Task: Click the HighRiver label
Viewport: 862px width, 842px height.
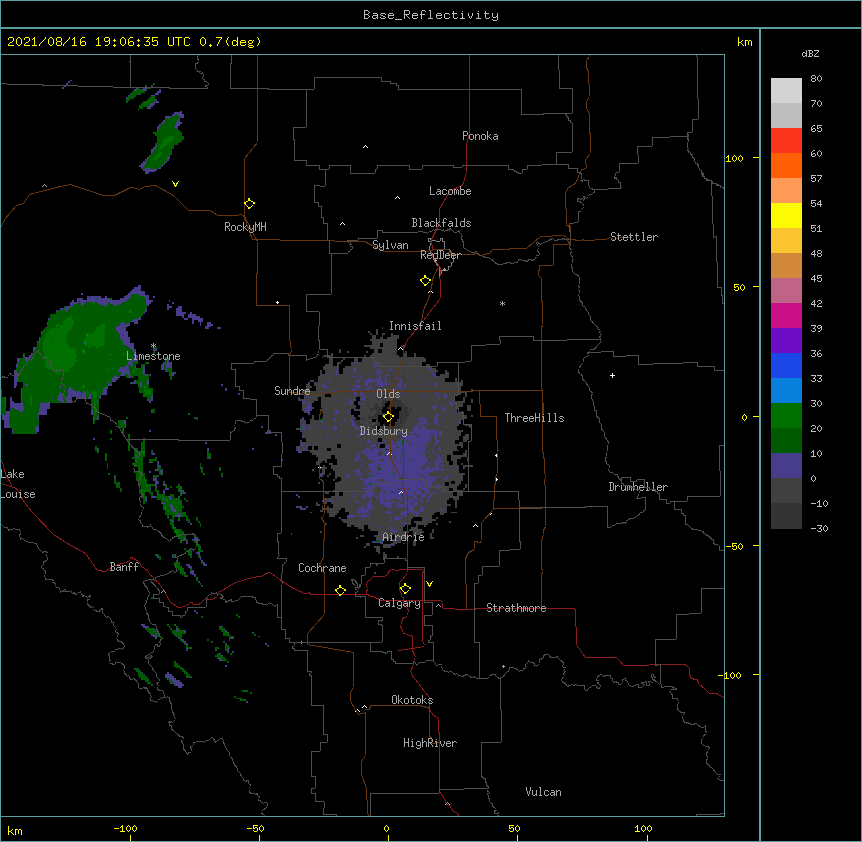Action: [430, 743]
